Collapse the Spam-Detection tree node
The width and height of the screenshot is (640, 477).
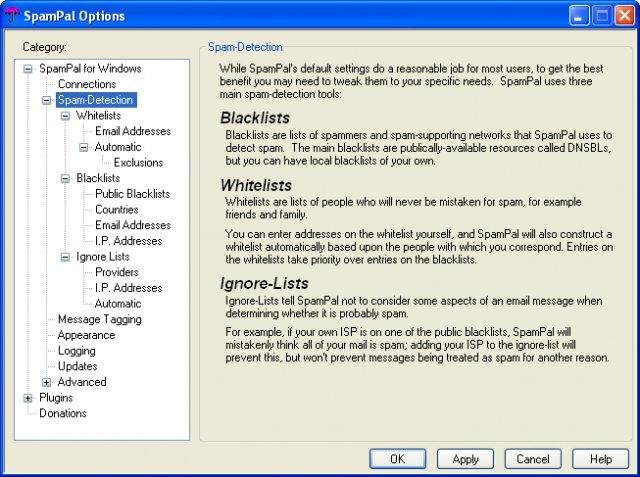tap(47, 100)
